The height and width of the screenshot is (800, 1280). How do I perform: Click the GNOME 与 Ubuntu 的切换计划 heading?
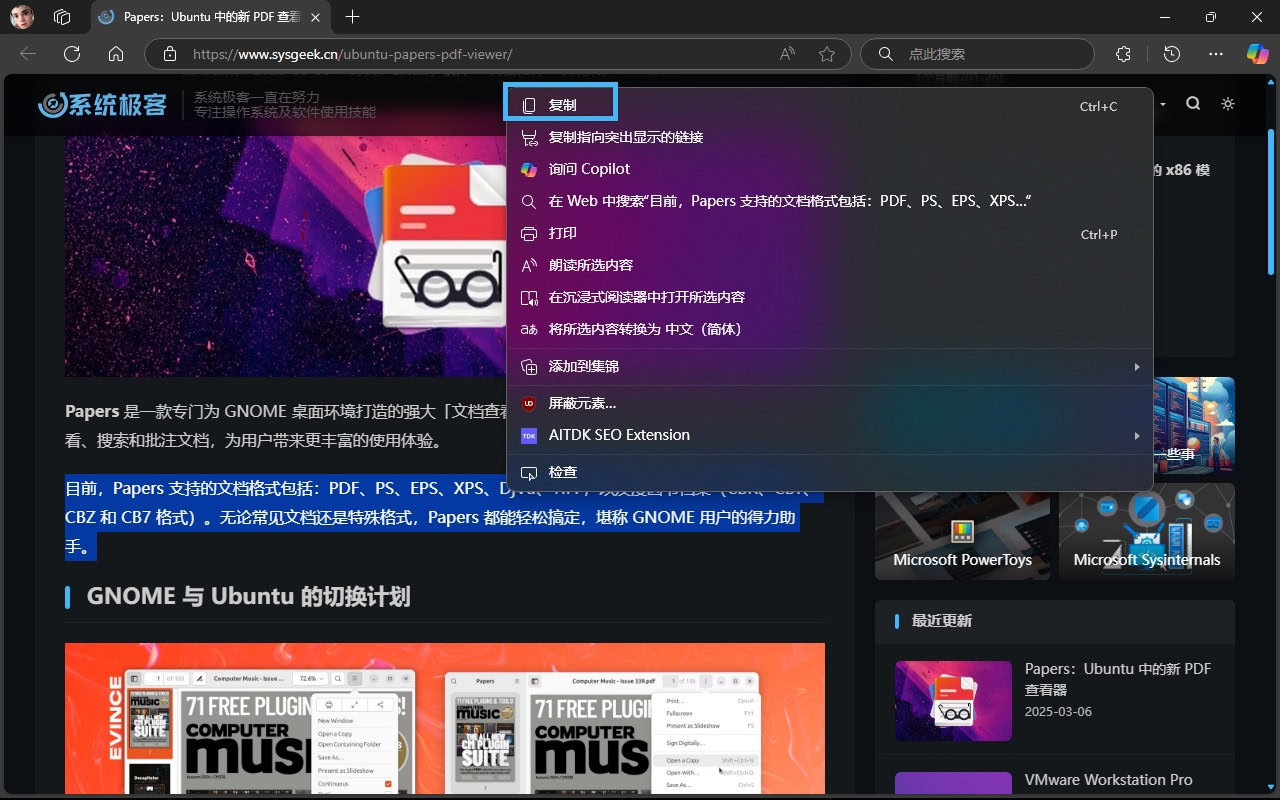248,597
